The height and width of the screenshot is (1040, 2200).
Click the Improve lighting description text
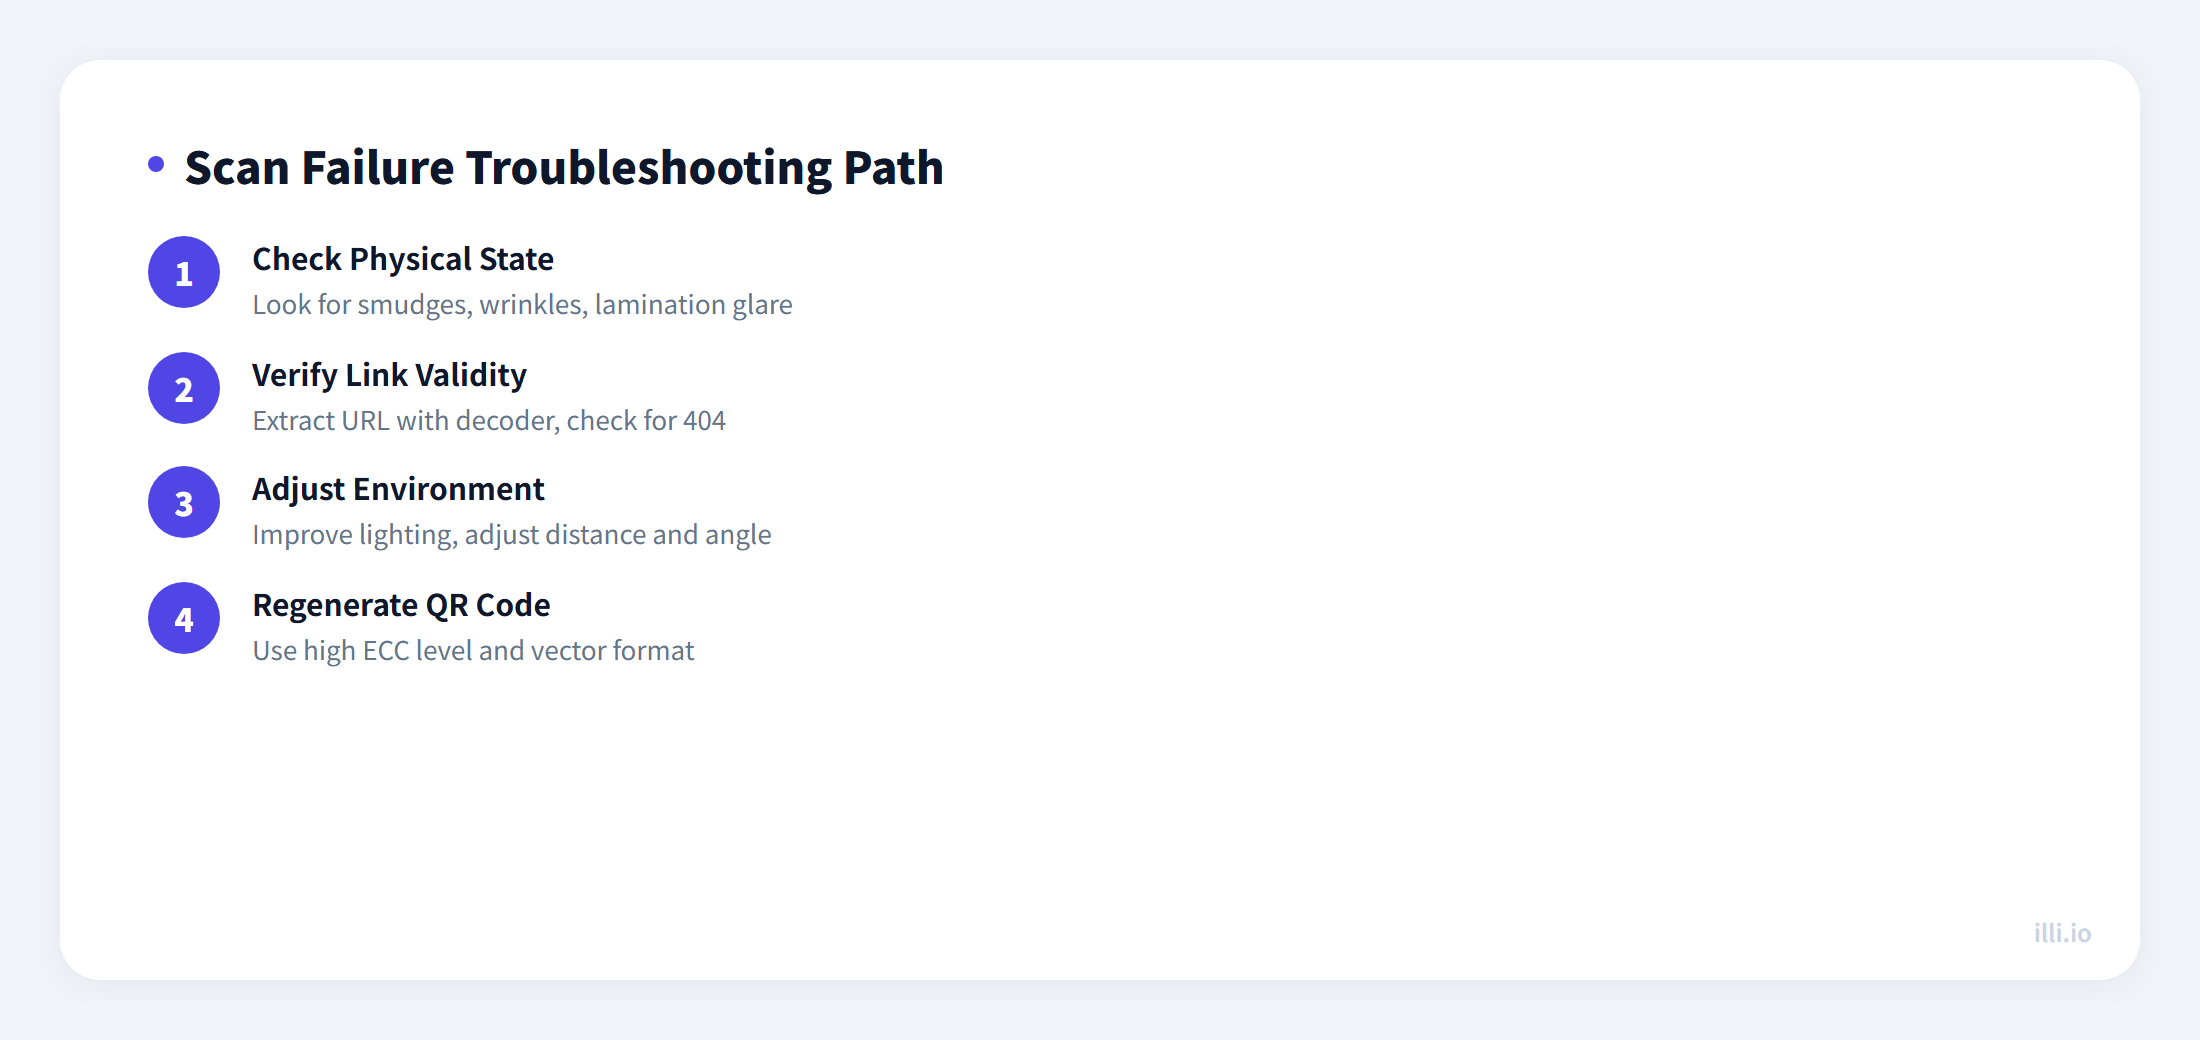pos(512,535)
